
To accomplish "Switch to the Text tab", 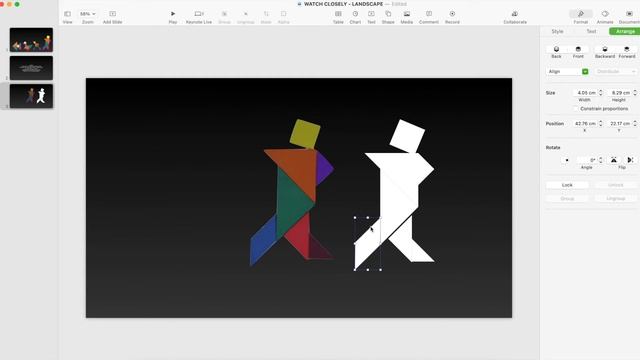I will [x=591, y=31].
